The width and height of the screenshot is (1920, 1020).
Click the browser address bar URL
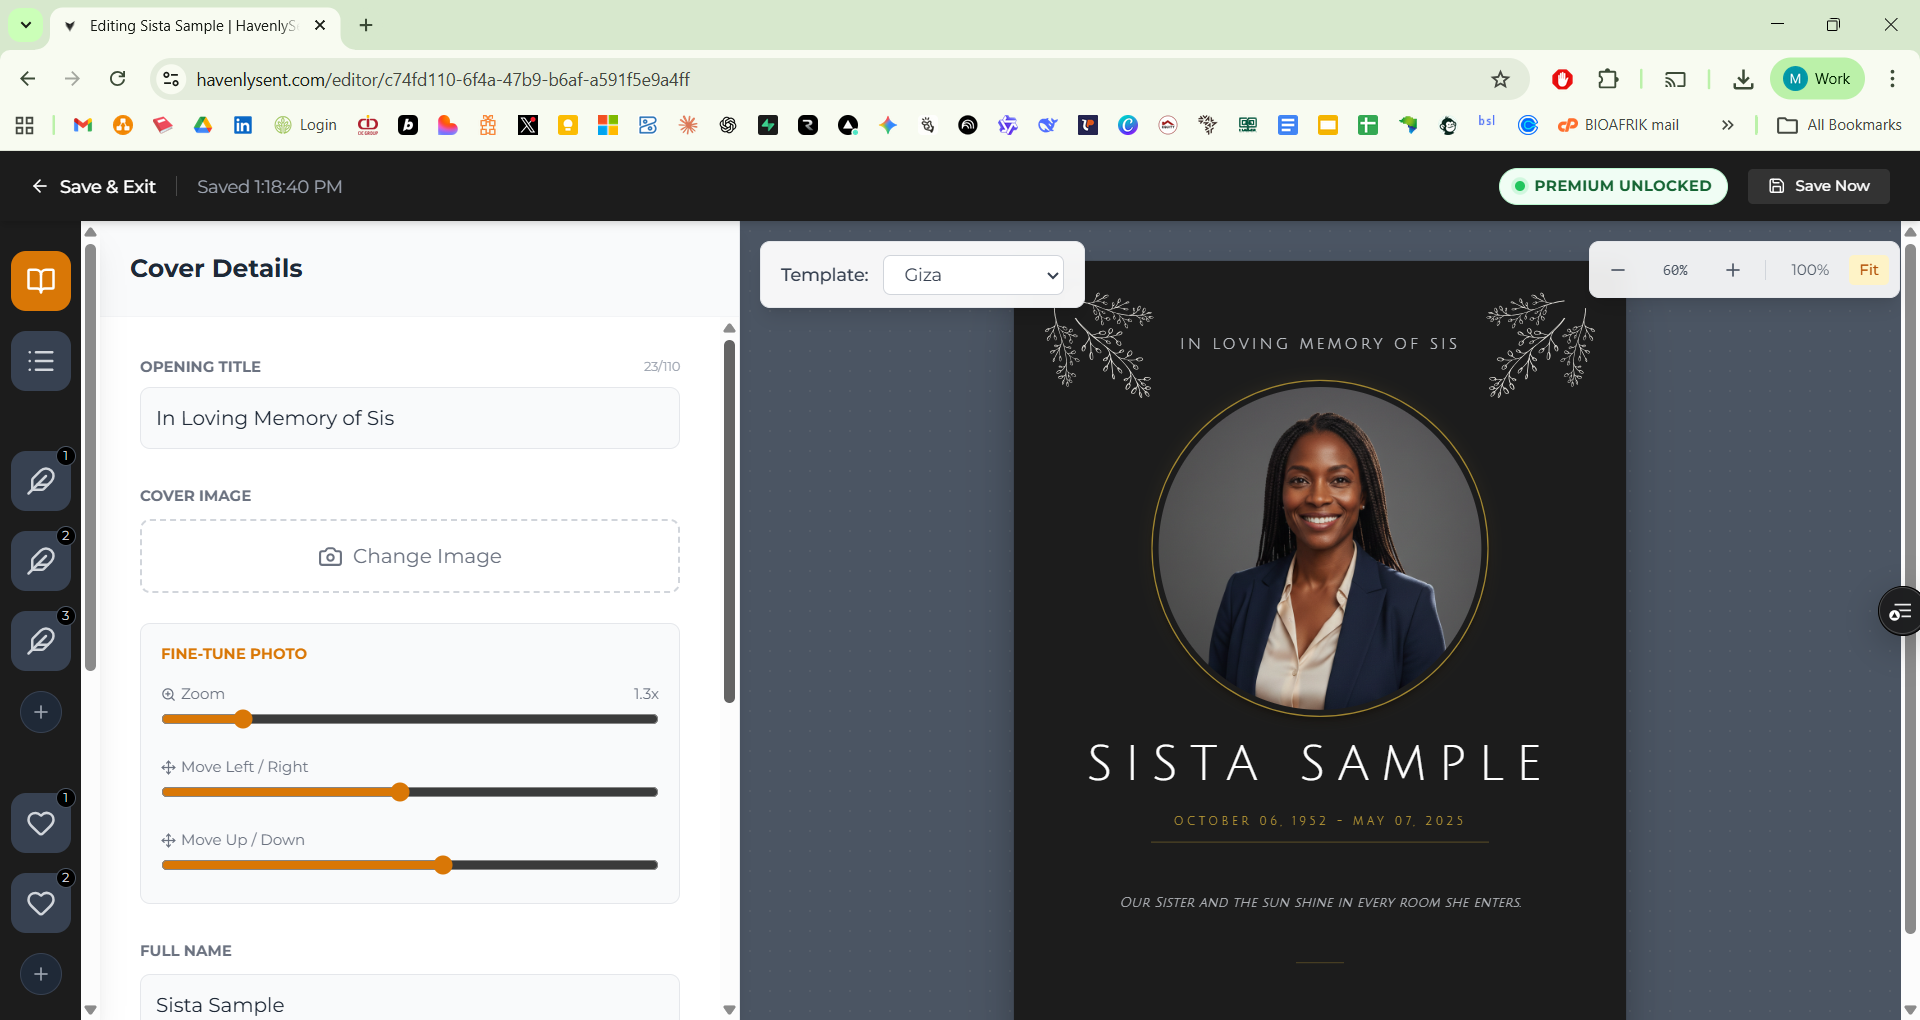[x=442, y=79]
